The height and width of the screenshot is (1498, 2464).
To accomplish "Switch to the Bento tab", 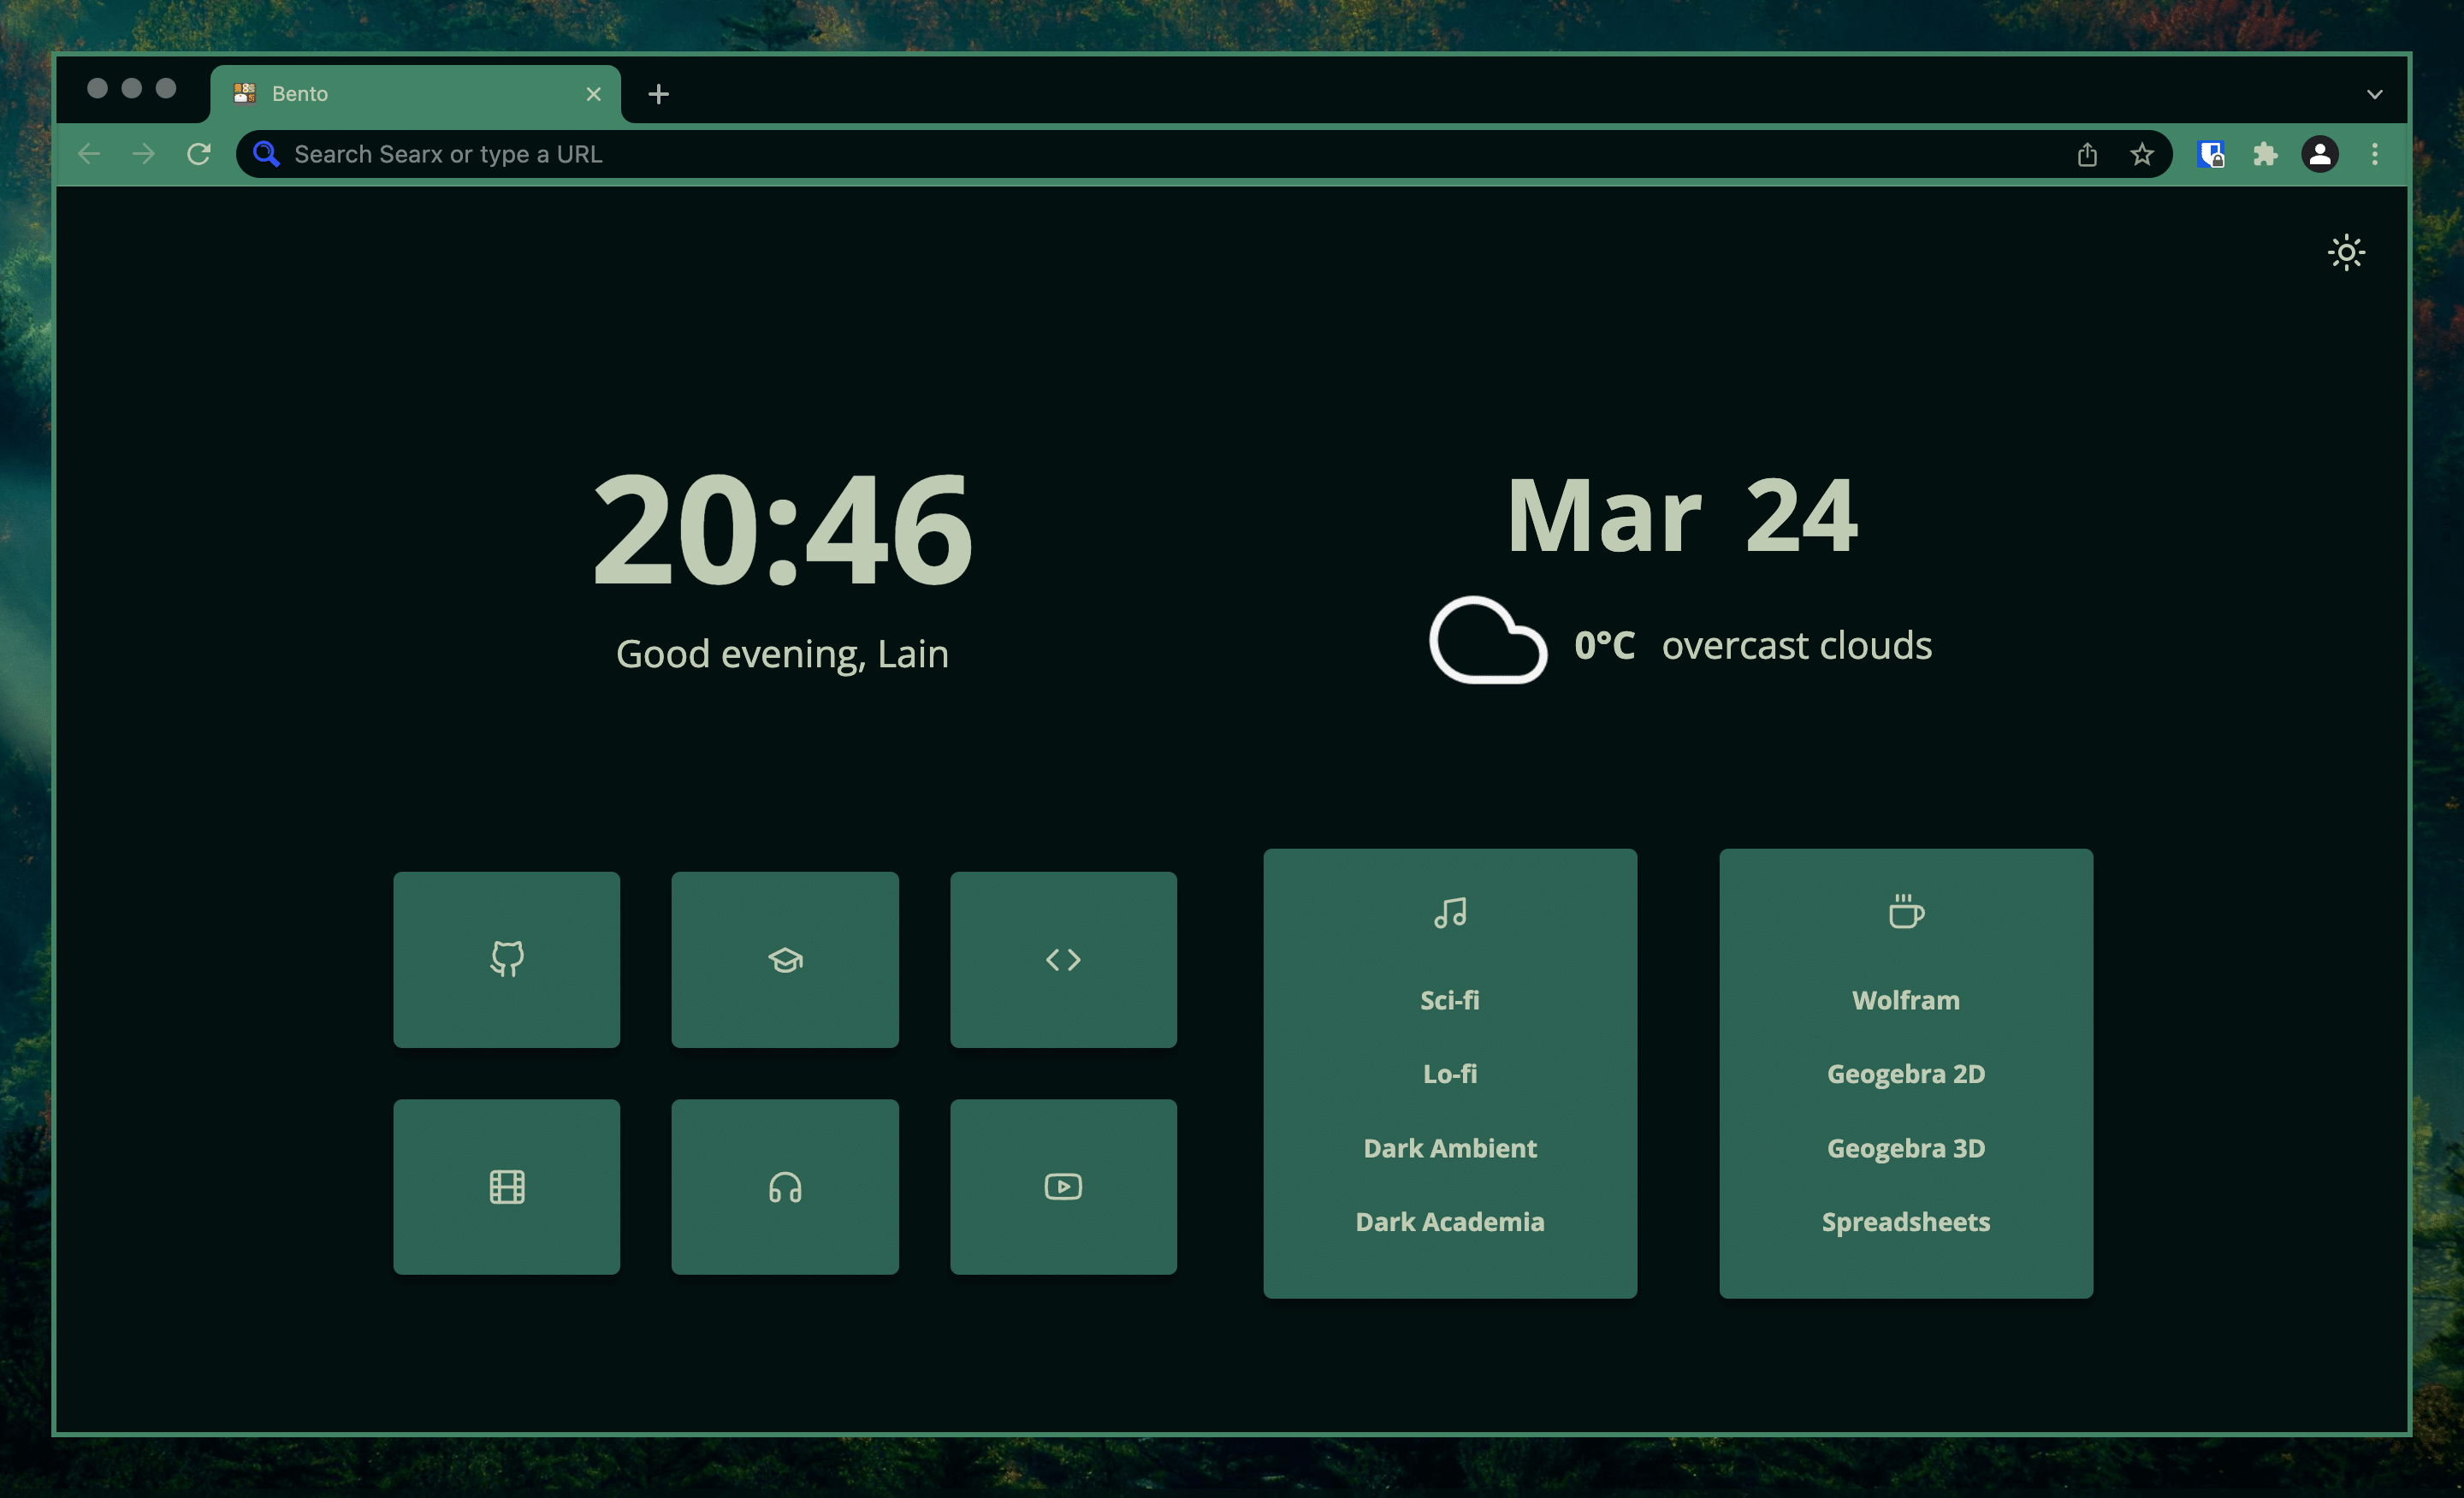I will 400,93.
